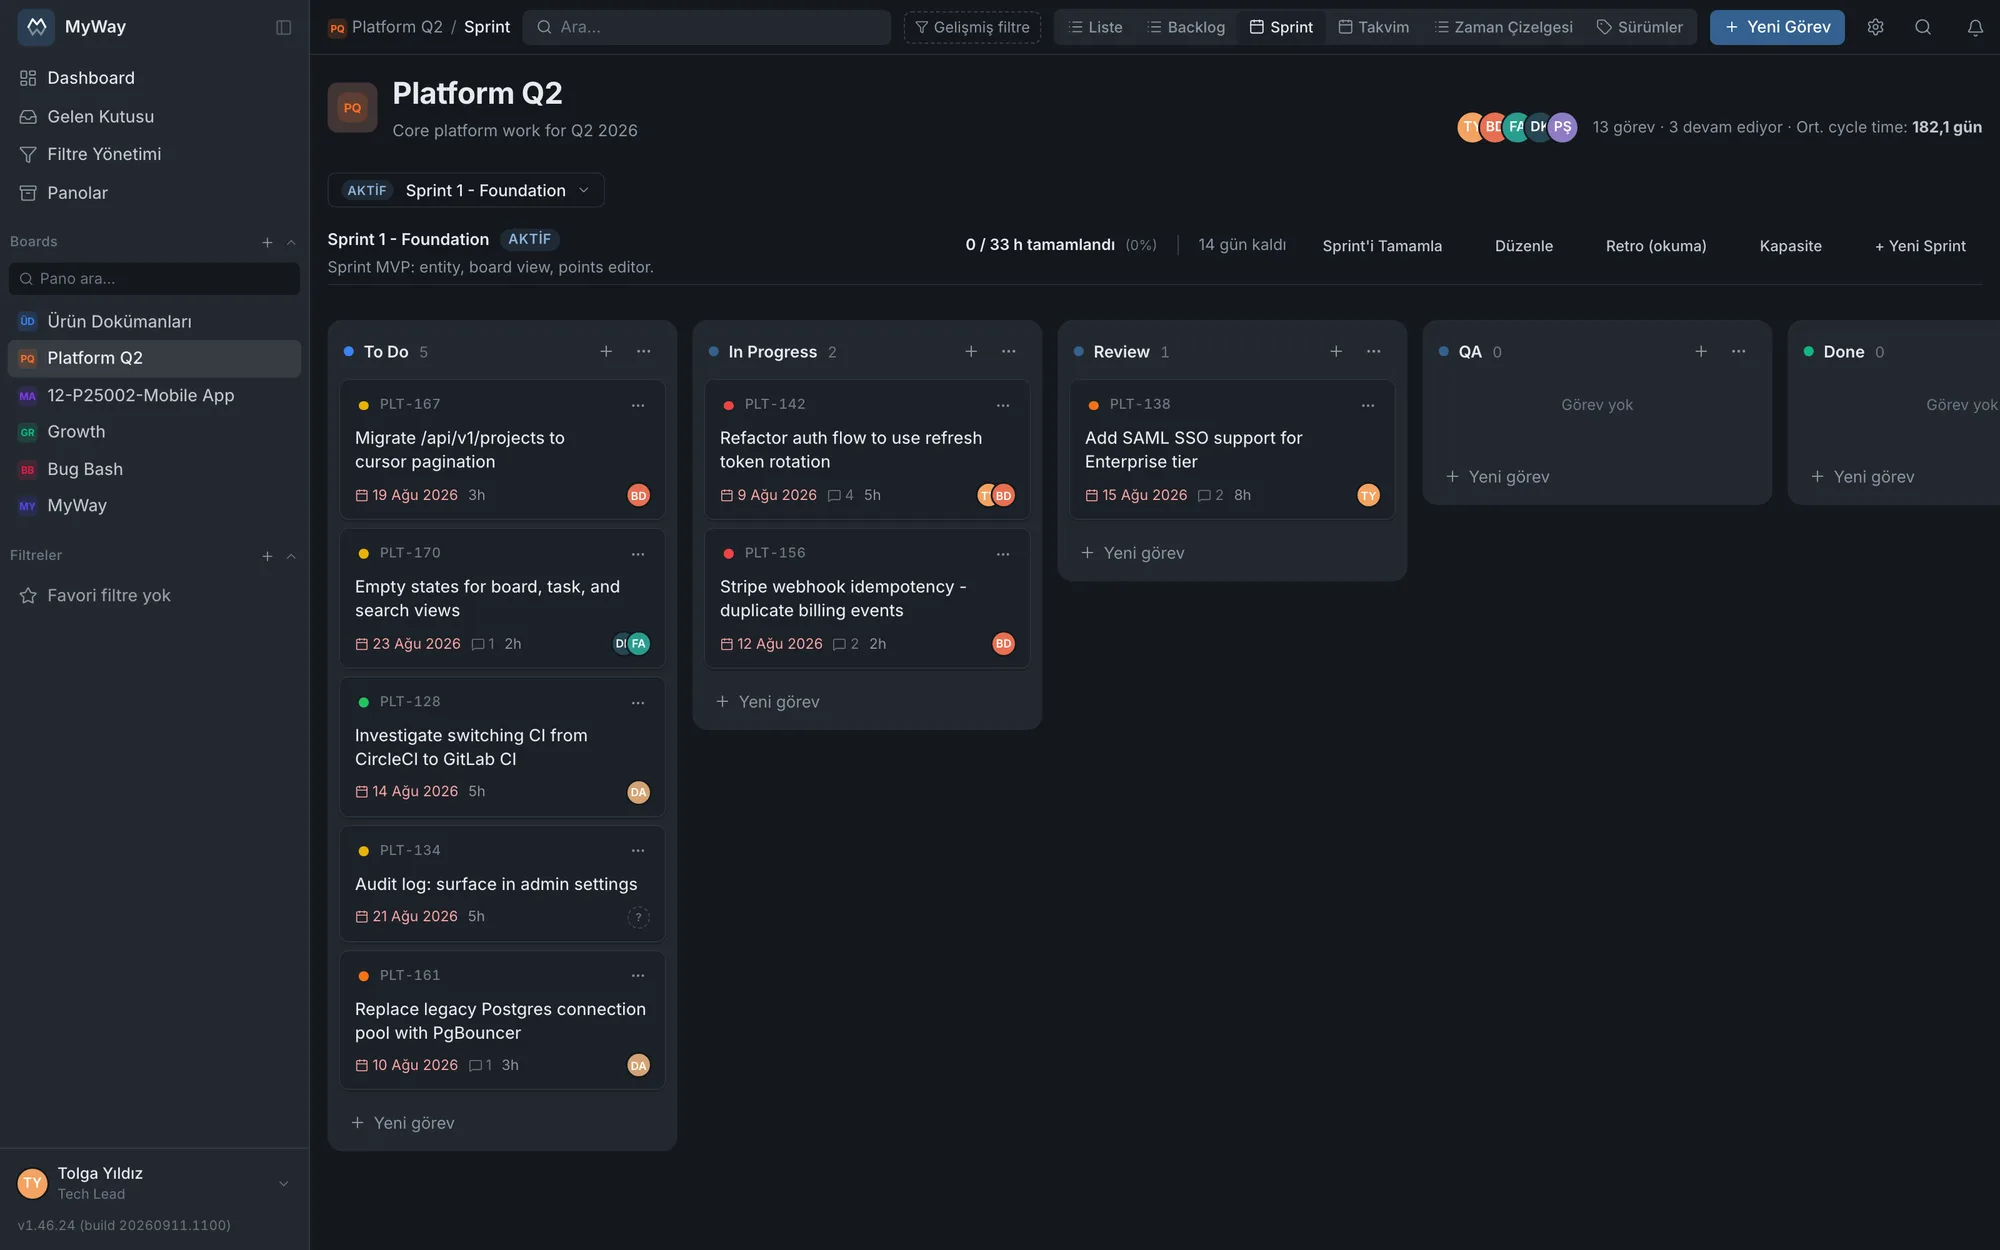The image size is (2000, 1250).
Task: Open options for card PLT-167
Action: (638, 405)
